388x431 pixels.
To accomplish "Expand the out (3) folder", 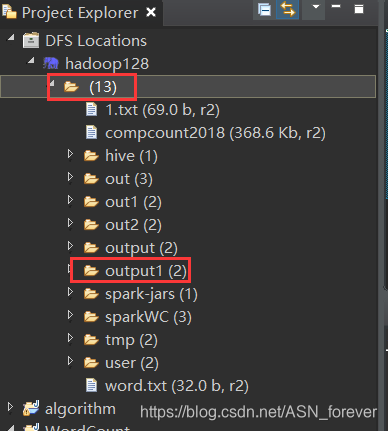I will pos(70,177).
